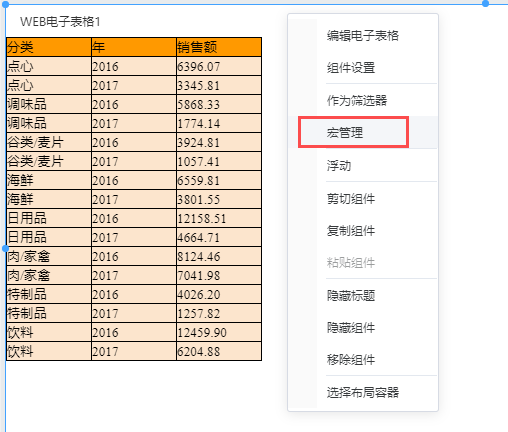
Task: Open 选择布局容器 menu item
Action: point(363,392)
